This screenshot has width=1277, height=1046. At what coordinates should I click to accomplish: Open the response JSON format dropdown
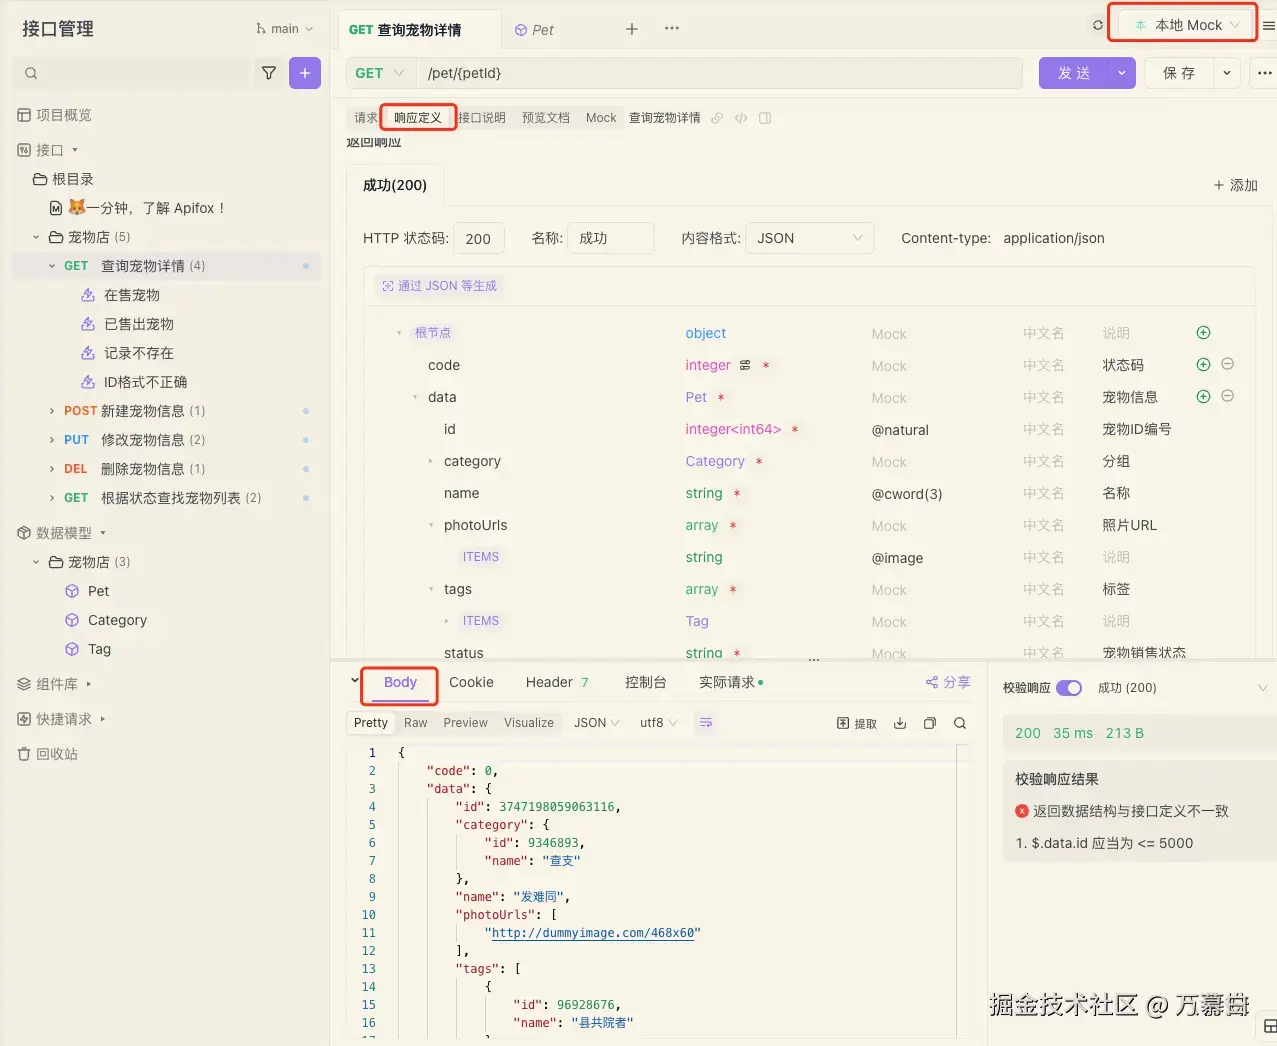pyautogui.click(x=597, y=723)
